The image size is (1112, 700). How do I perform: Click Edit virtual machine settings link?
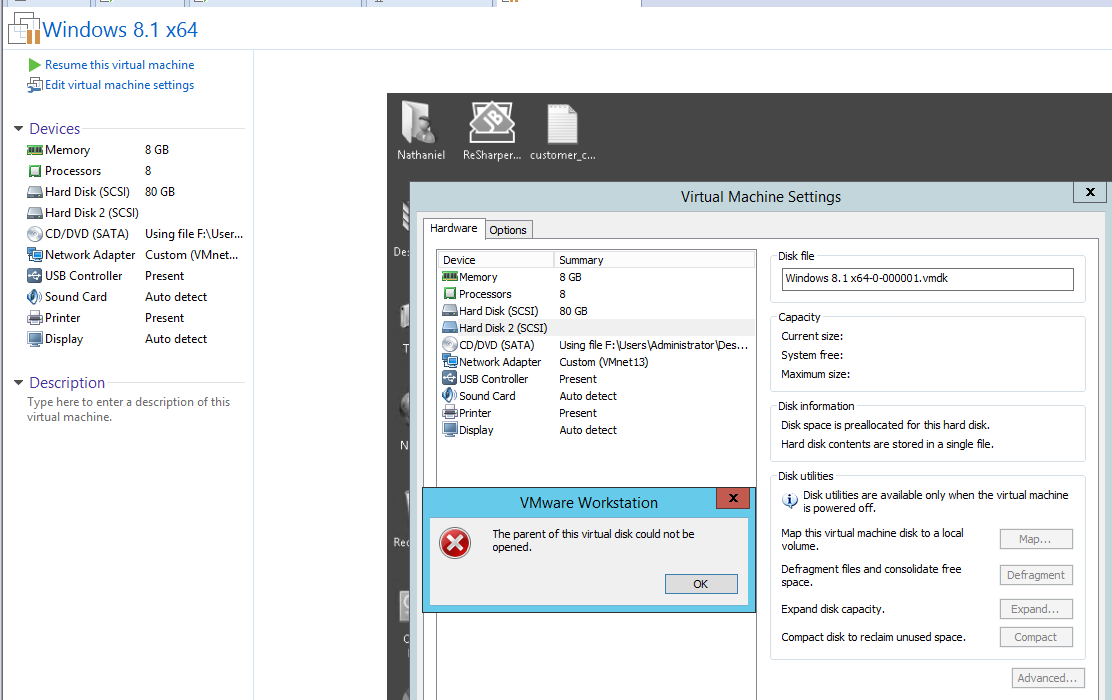pos(119,85)
